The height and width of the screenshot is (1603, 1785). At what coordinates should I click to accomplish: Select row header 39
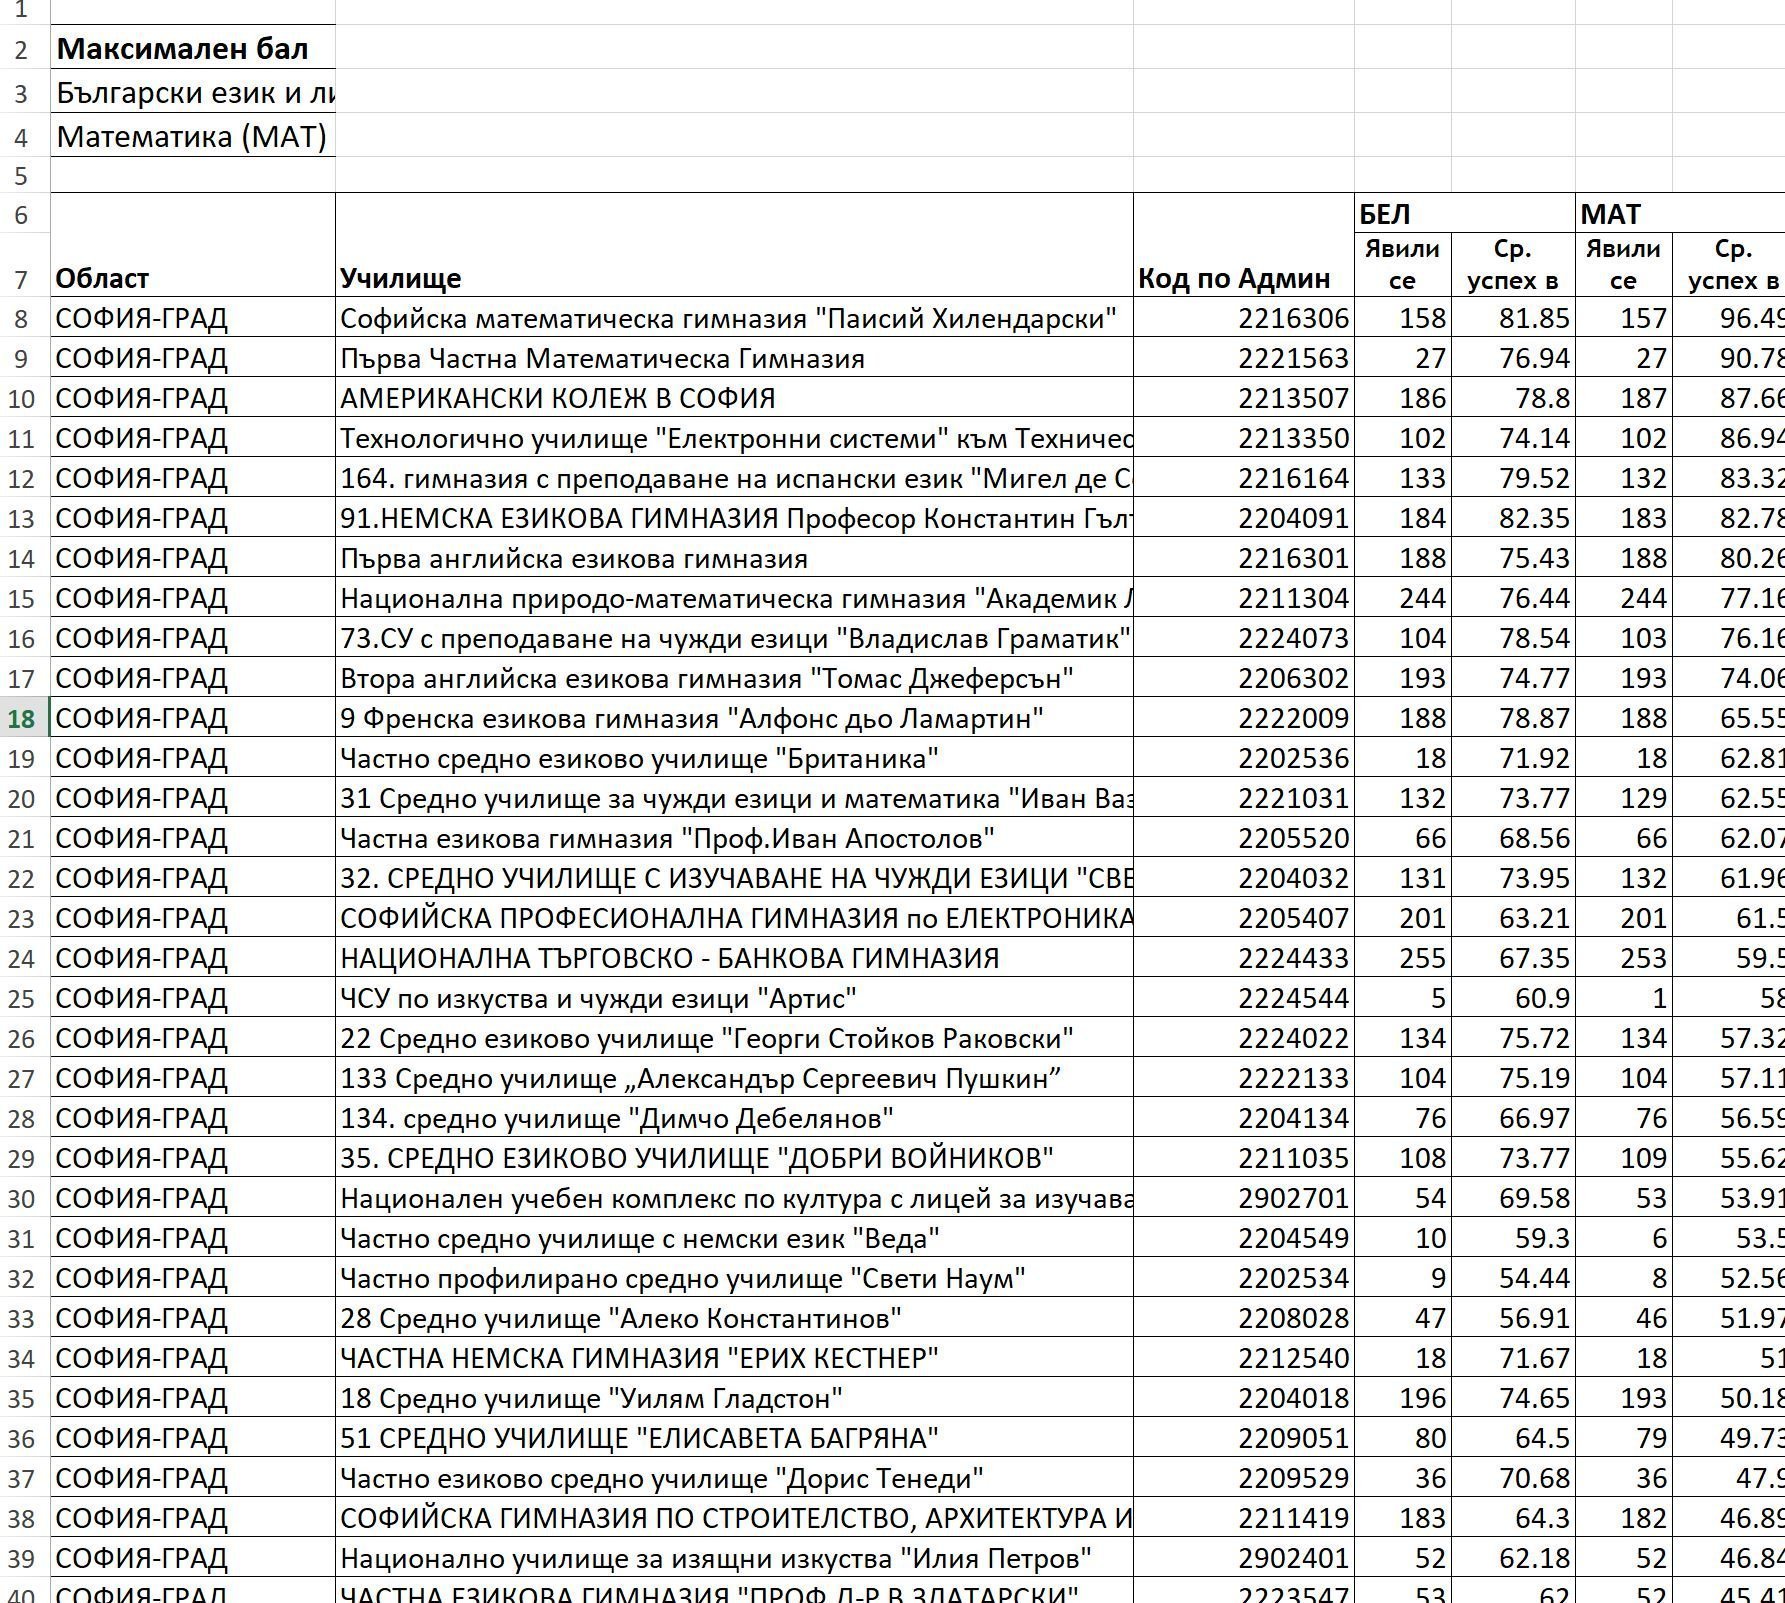pyautogui.click(x=24, y=1558)
